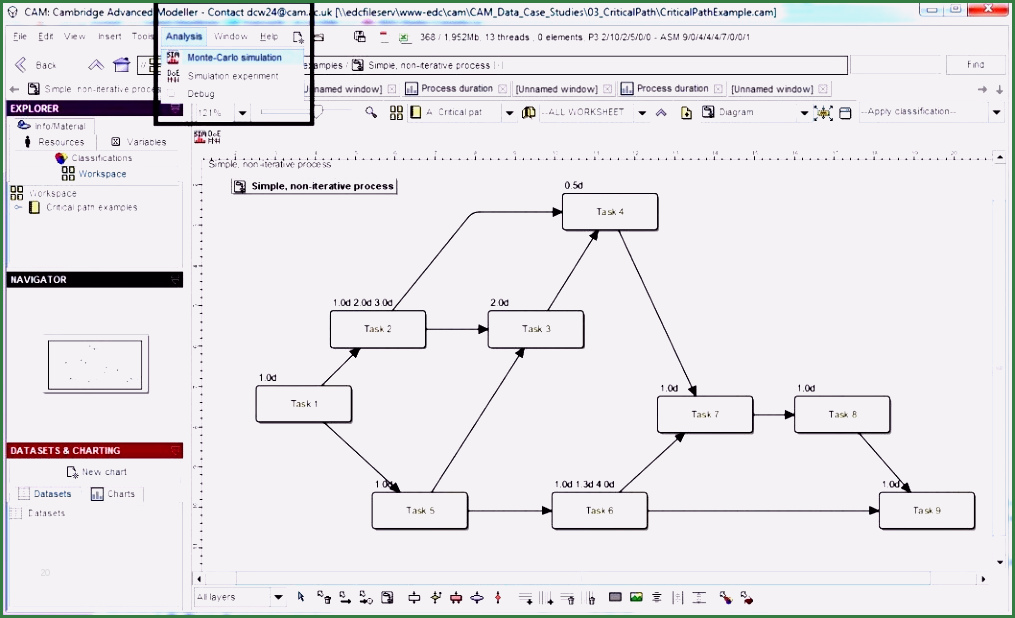Open the All layers dropdown
This screenshot has width=1015, height=618.
278,597
